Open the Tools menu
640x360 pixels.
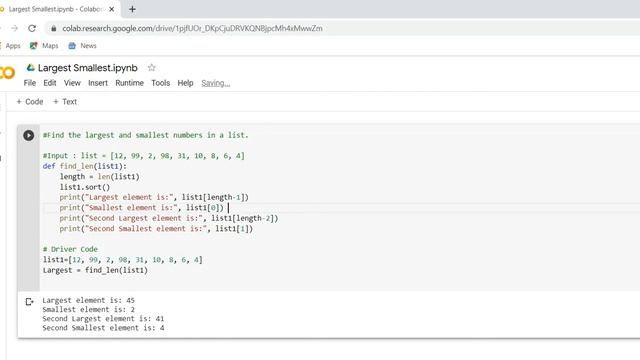tap(160, 83)
